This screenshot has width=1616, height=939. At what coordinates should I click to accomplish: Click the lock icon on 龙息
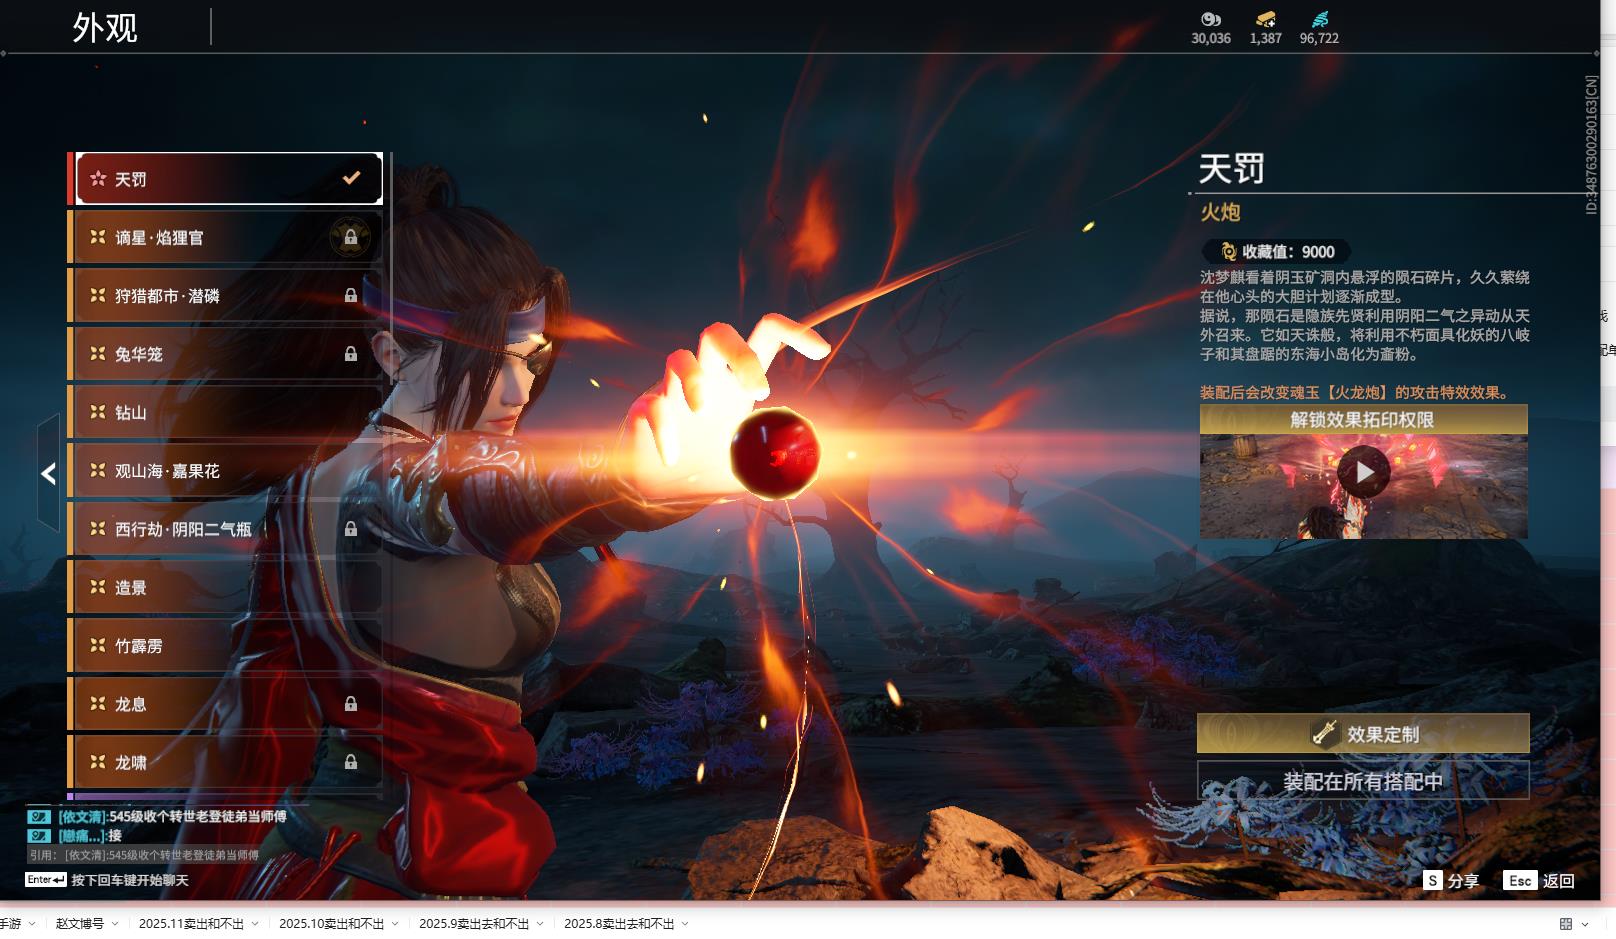[x=351, y=703]
